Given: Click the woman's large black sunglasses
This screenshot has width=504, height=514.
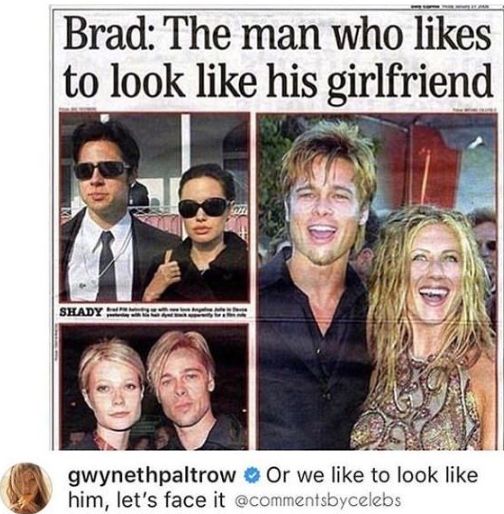Looking at the screenshot, I should point(204,207).
